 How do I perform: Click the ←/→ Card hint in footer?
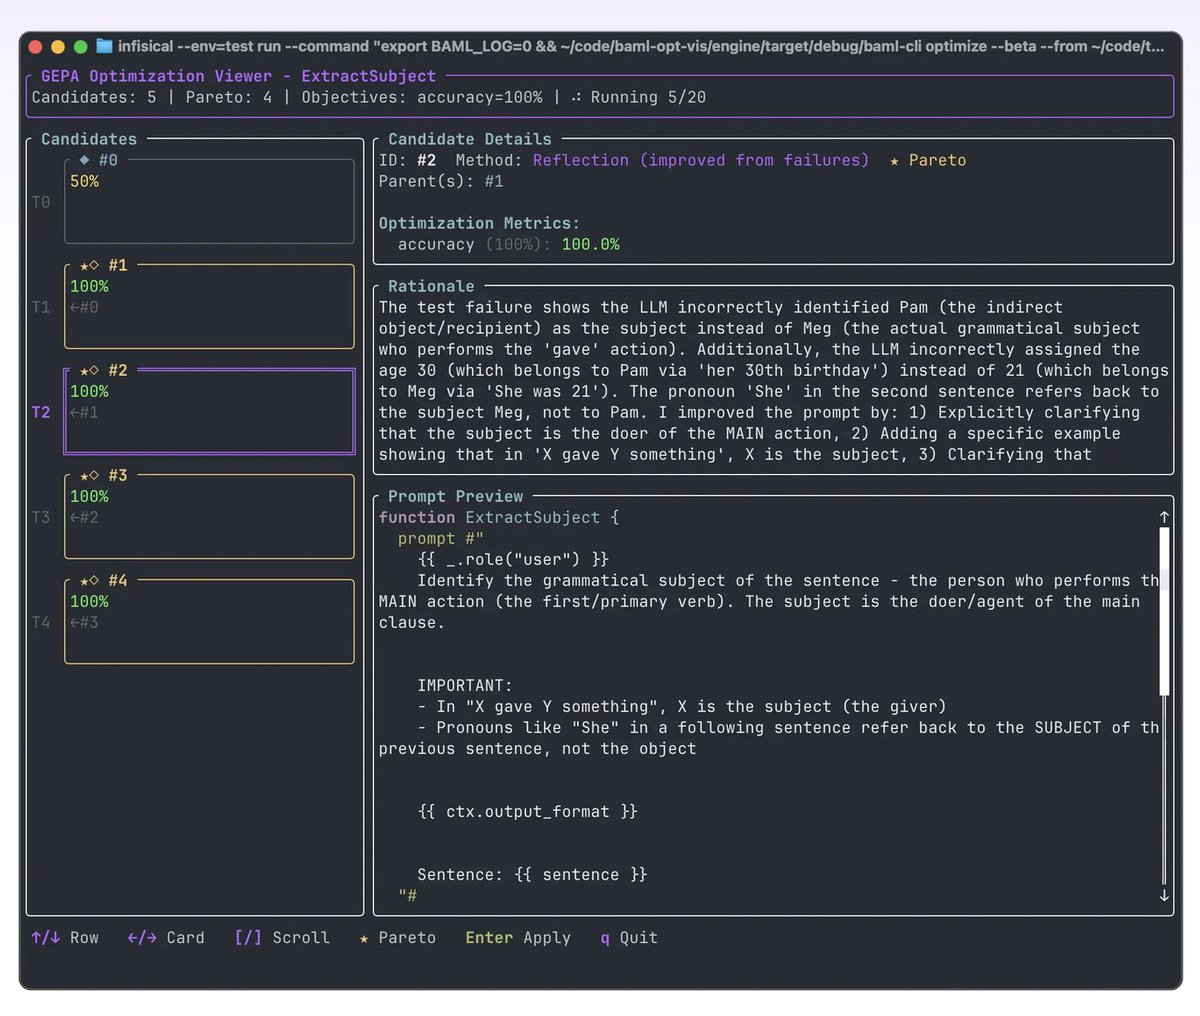(166, 938)
